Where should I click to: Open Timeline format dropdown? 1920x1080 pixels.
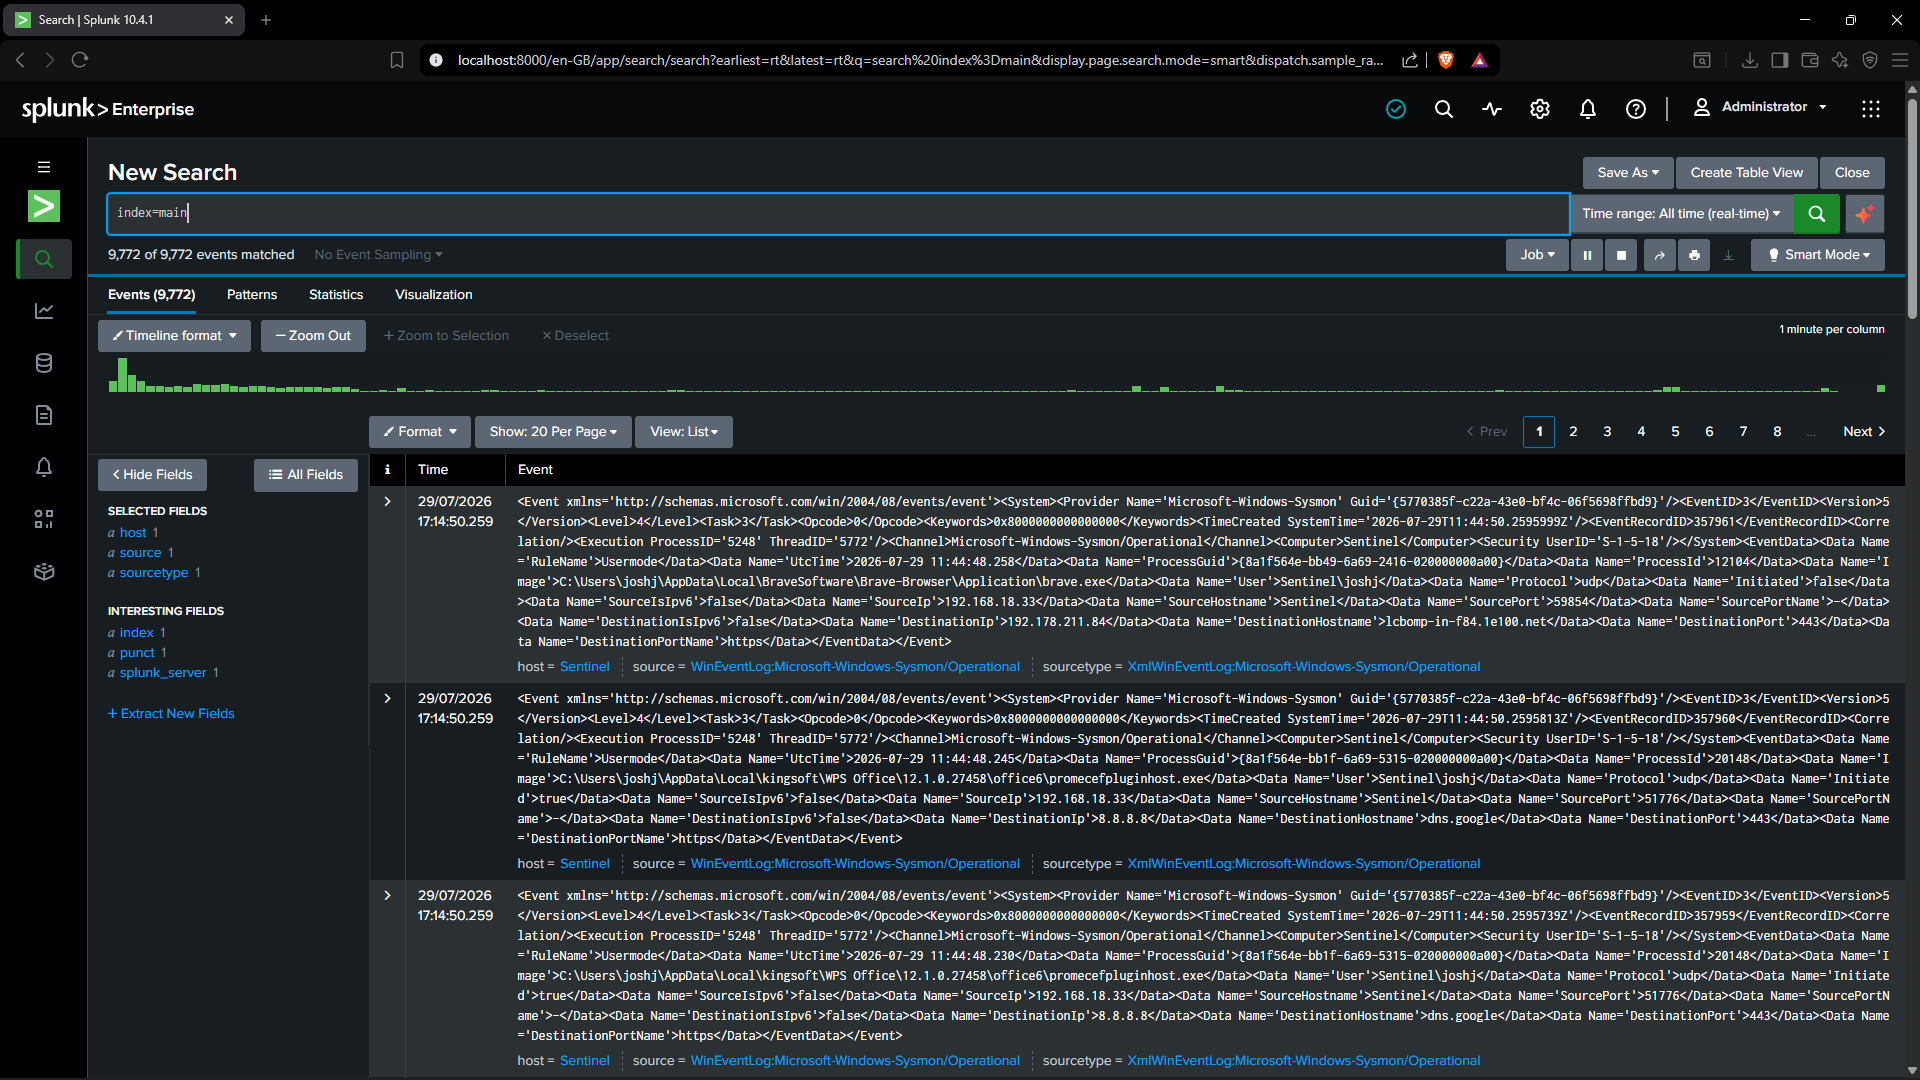coord(174,336)
